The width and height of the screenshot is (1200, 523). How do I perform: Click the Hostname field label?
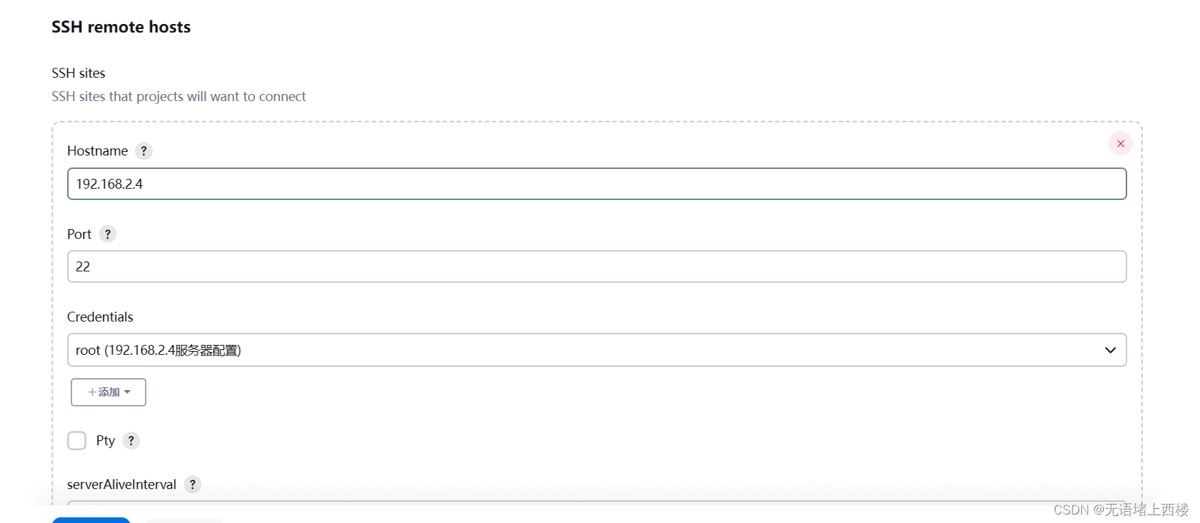97,151
